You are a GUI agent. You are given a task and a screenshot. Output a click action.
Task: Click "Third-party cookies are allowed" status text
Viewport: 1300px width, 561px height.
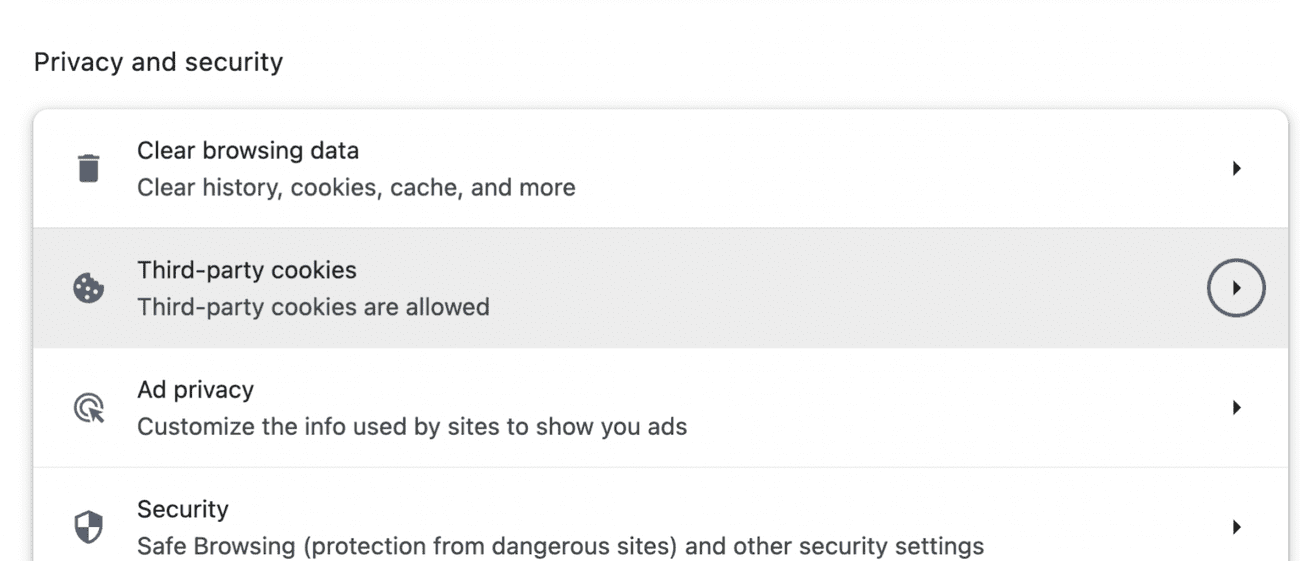(313, 307)
